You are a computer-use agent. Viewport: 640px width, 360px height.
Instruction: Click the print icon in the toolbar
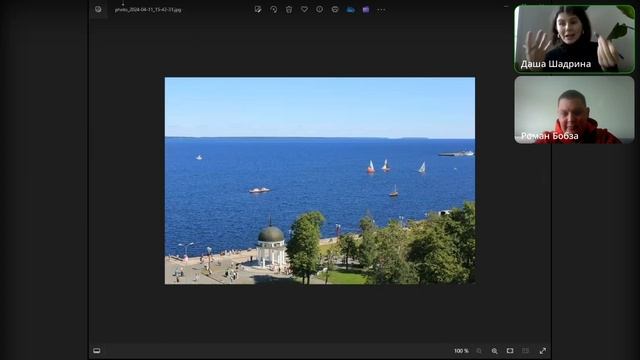point(335,9)
